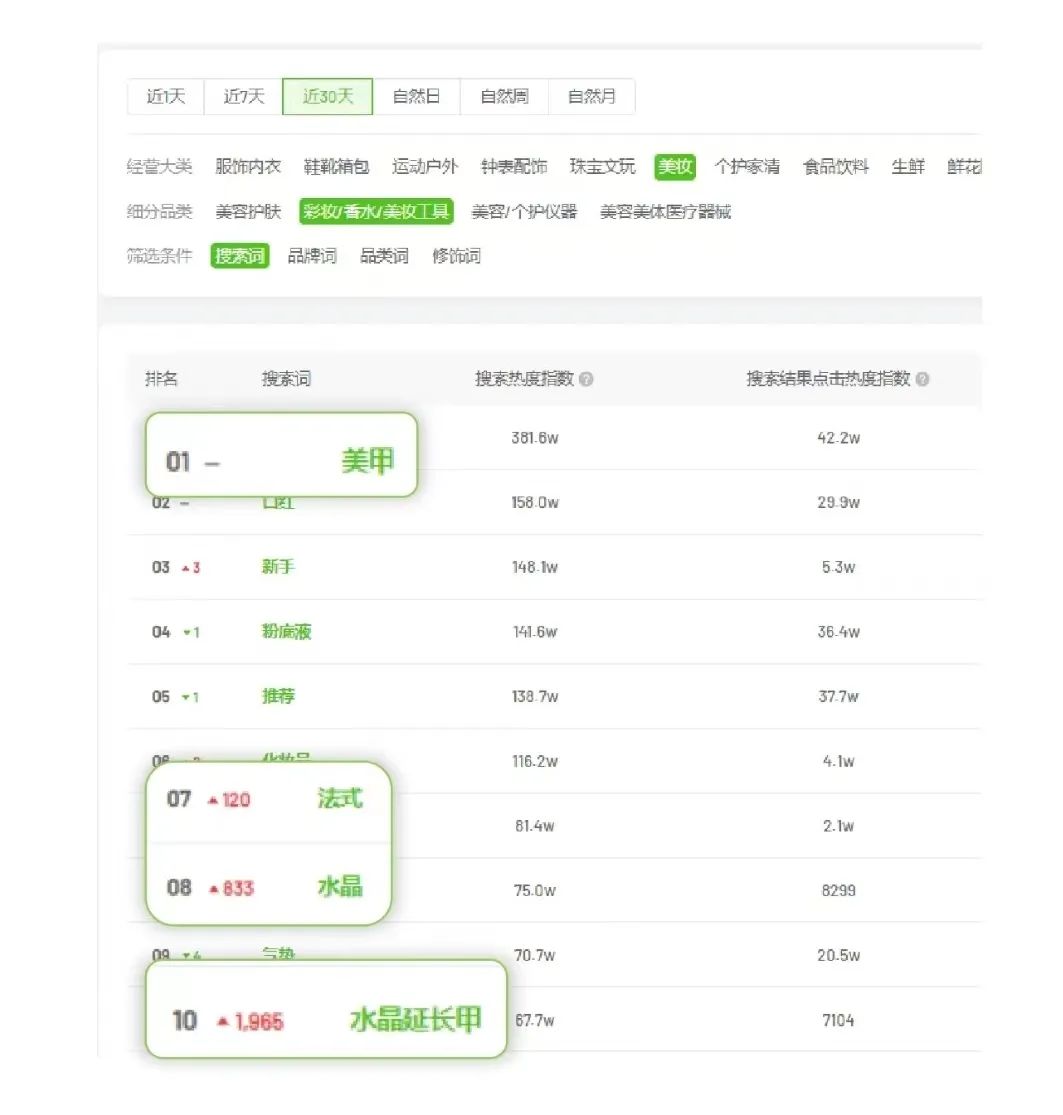The width and height of the screenshot is (1063, 1115).
Task: Pick the 美容/个护仪器 subcategory
Action: click(524, 211)
